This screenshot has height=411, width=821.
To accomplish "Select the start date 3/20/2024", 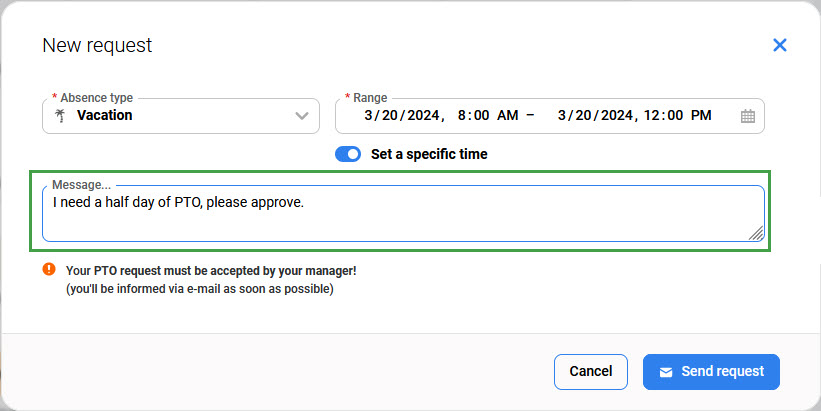I will tap(402, 116).
